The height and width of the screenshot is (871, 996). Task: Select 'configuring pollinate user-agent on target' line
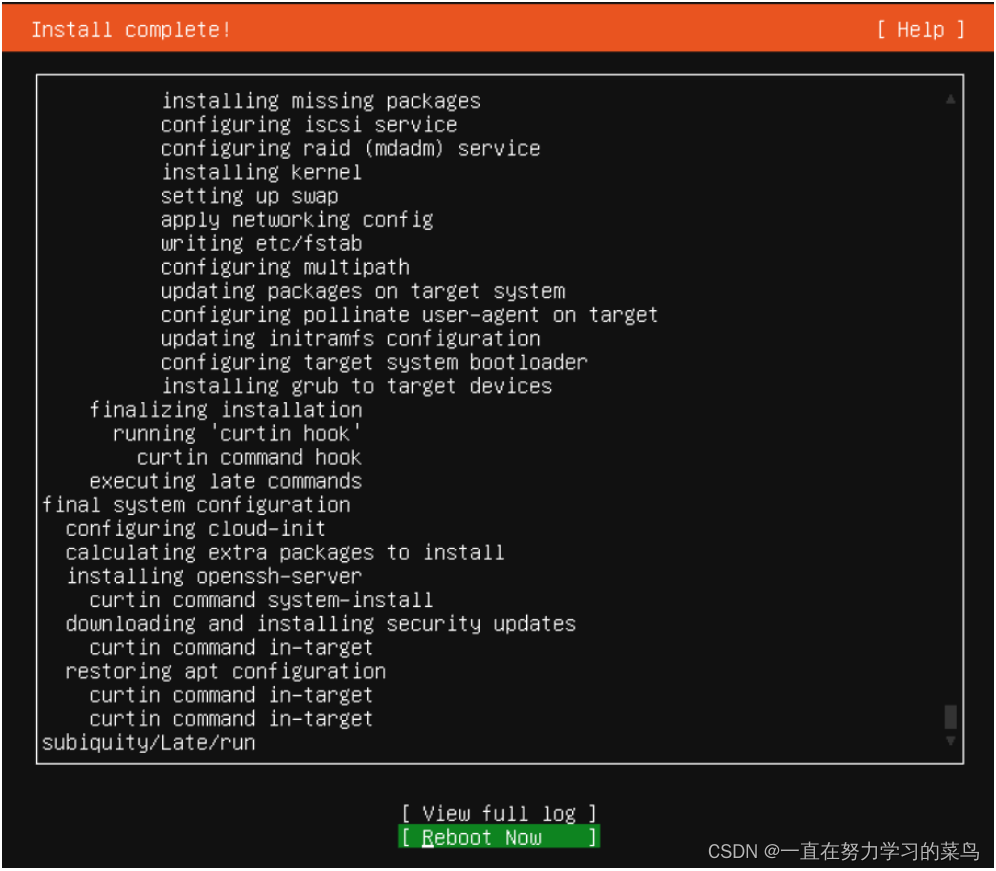point(409,315)
